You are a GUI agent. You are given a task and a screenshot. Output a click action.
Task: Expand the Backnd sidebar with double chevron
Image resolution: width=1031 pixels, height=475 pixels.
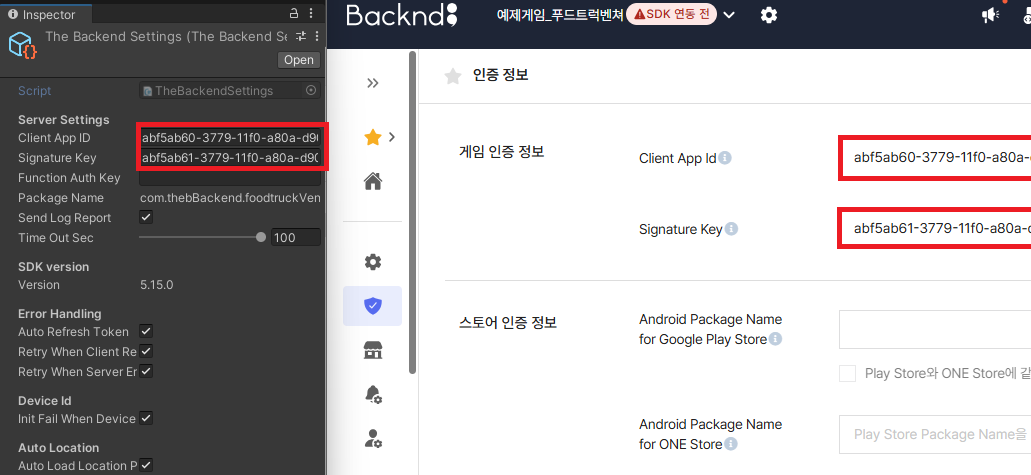click(373, 83)
